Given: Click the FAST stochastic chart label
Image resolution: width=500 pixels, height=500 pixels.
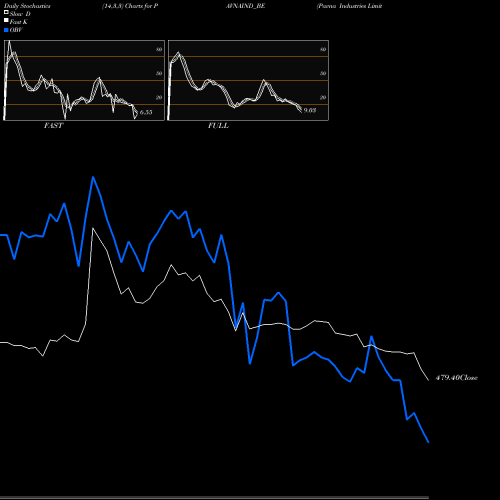Looking at the screenshot, I should click(x=53, y=126).
